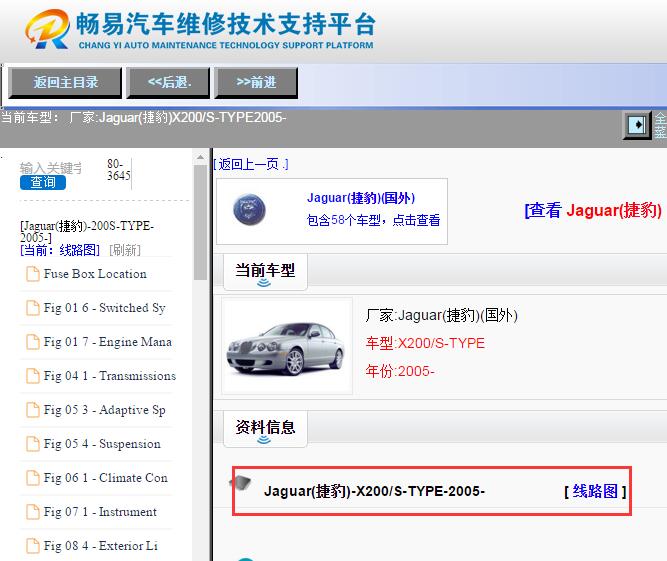Click the 厂家:Jaguar(捷豹)(国外) text
This screenshot has height=561, width=667.
click(x=441, y=315)
